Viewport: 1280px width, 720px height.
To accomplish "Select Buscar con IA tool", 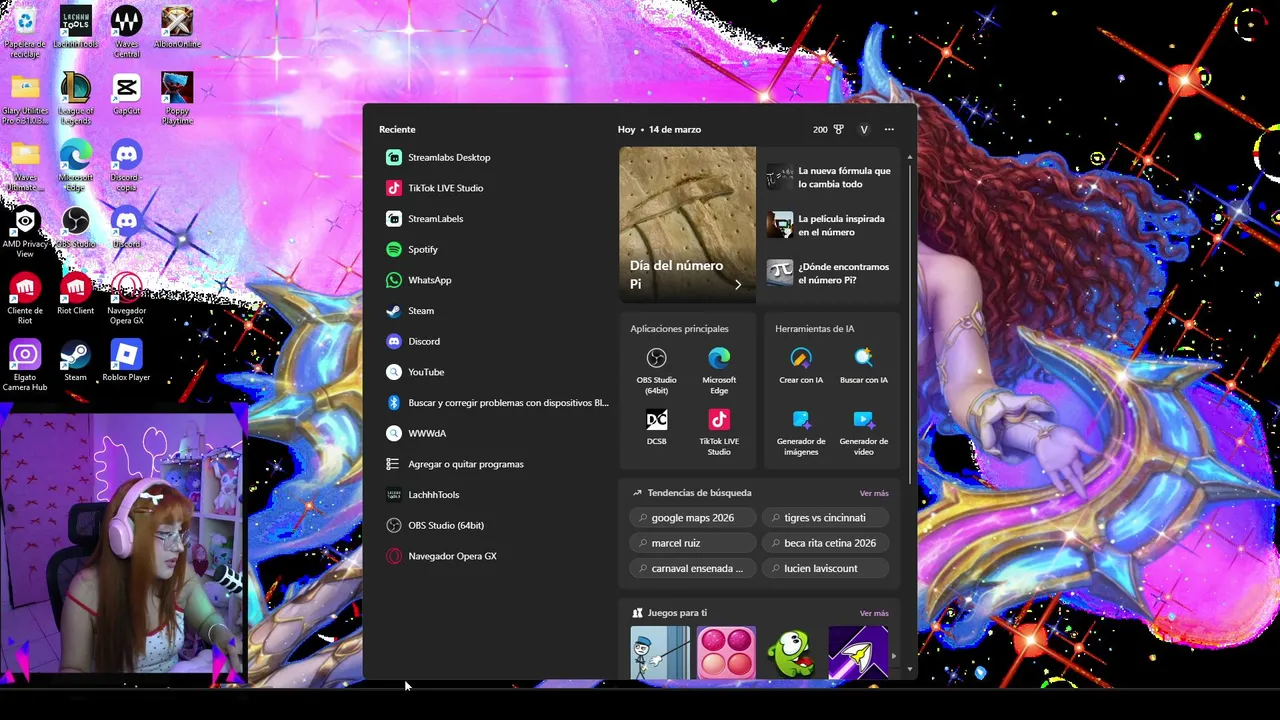I will (x=863, y=366).
